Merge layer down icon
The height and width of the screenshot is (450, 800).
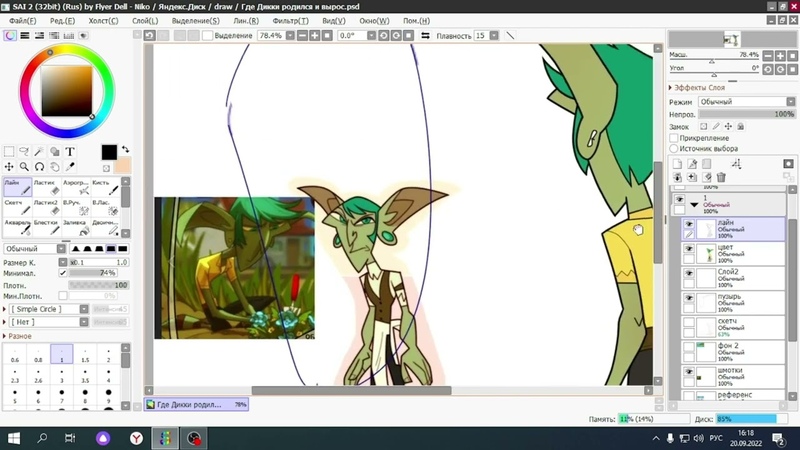tap(677, 178)
